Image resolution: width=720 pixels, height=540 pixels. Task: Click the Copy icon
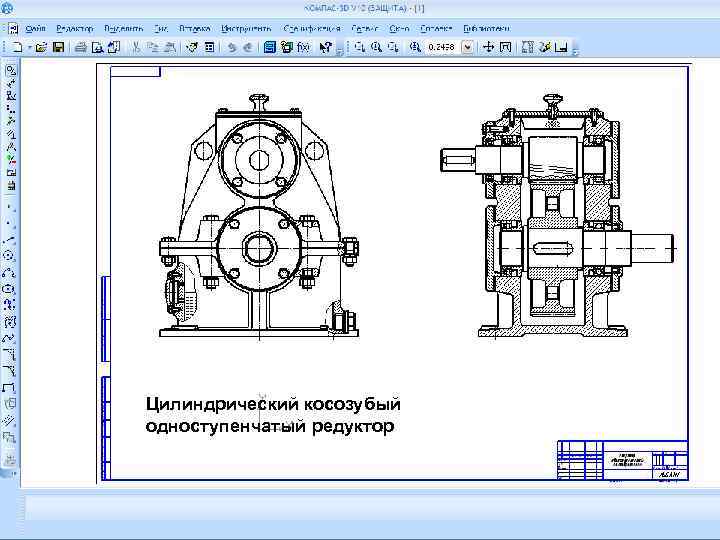pos(153,47)
